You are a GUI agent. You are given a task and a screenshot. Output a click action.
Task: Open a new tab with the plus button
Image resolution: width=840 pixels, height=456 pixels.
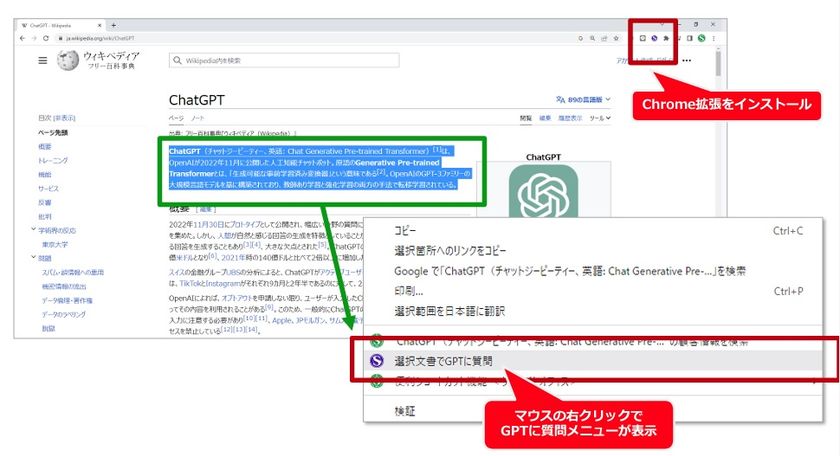(114, 25)
